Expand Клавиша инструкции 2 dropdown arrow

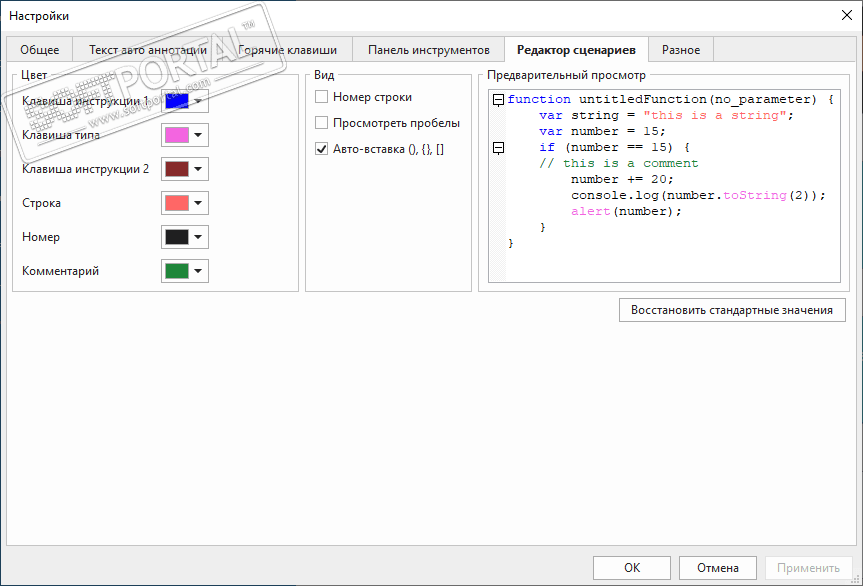click(198, 169)
